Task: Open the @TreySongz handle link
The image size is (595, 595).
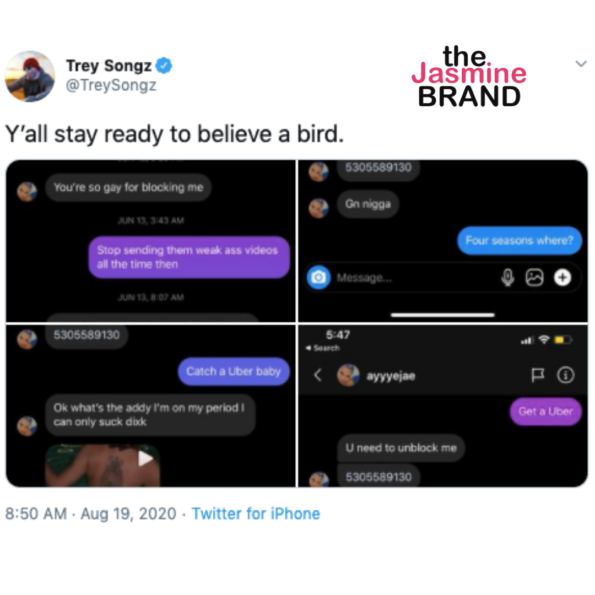Action: (x=111, y=85)
